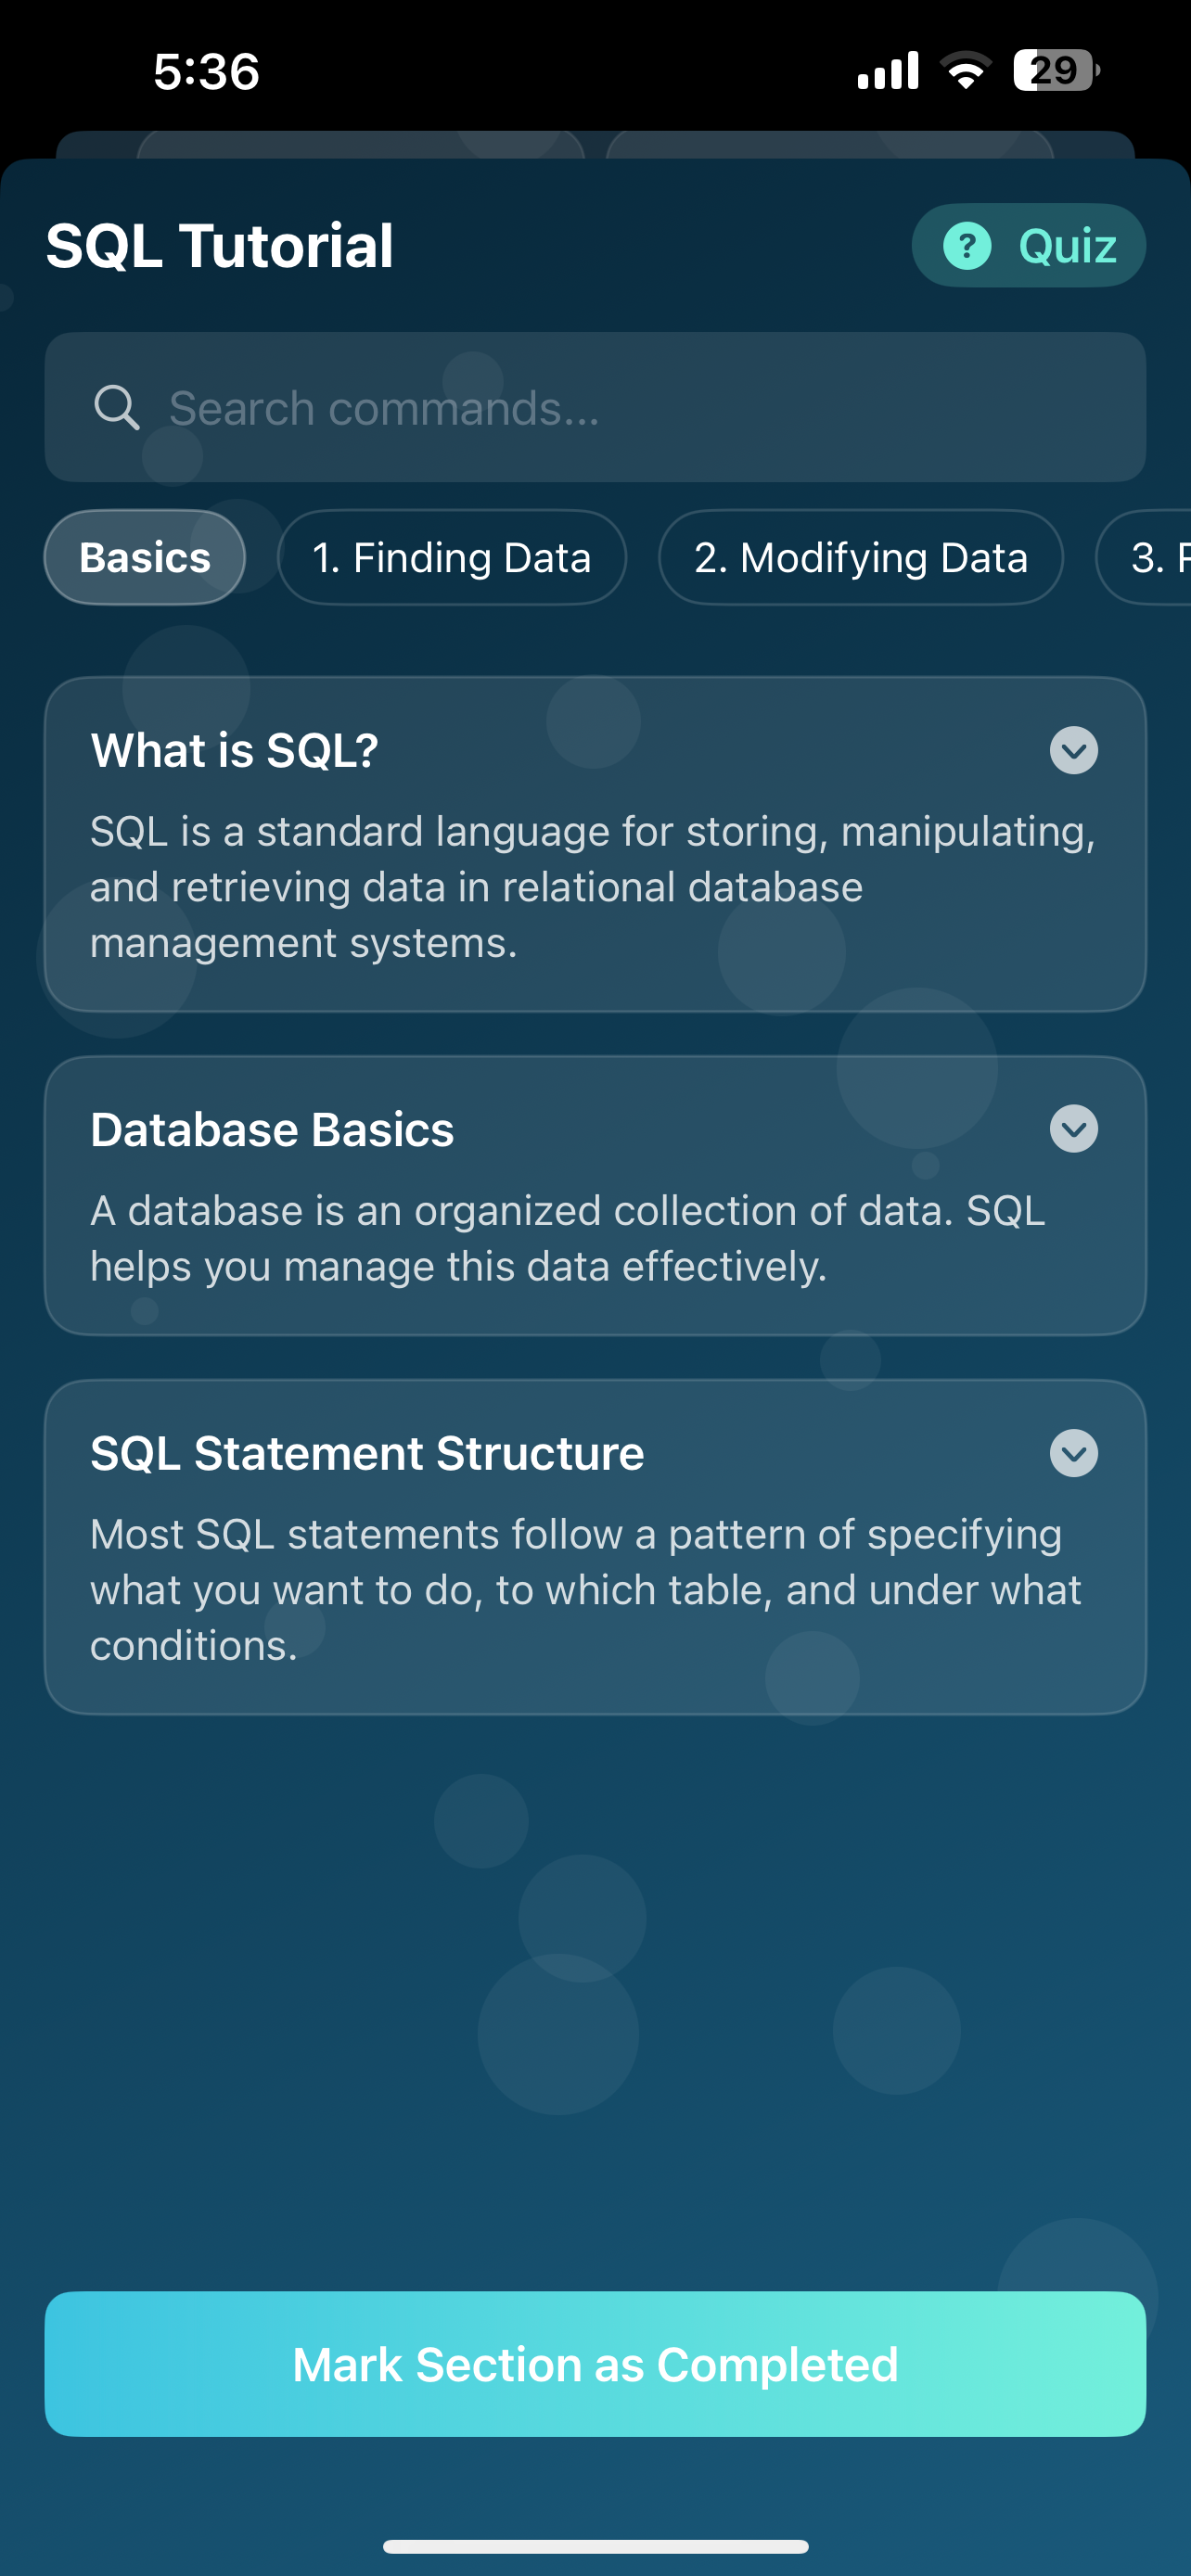The width and height of the screenshot is (1191, 2576).
Task: Switch to 1. Finding Data tab
Action: point(451,557)
